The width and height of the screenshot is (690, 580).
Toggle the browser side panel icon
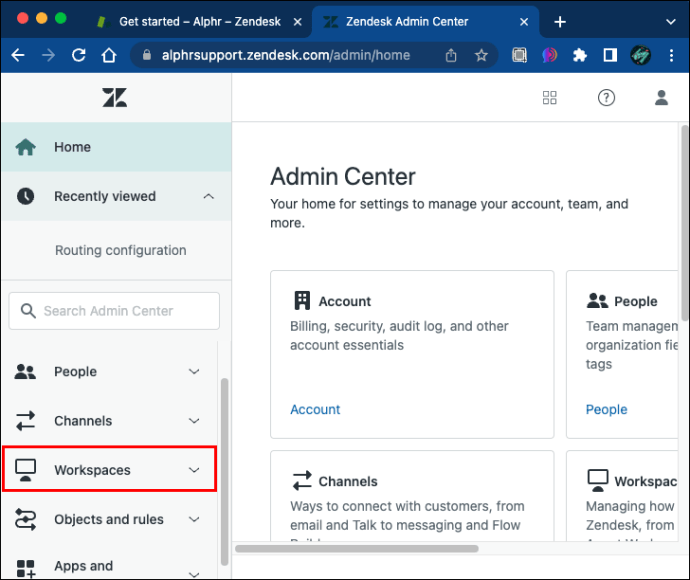click(x=610, y=55)
